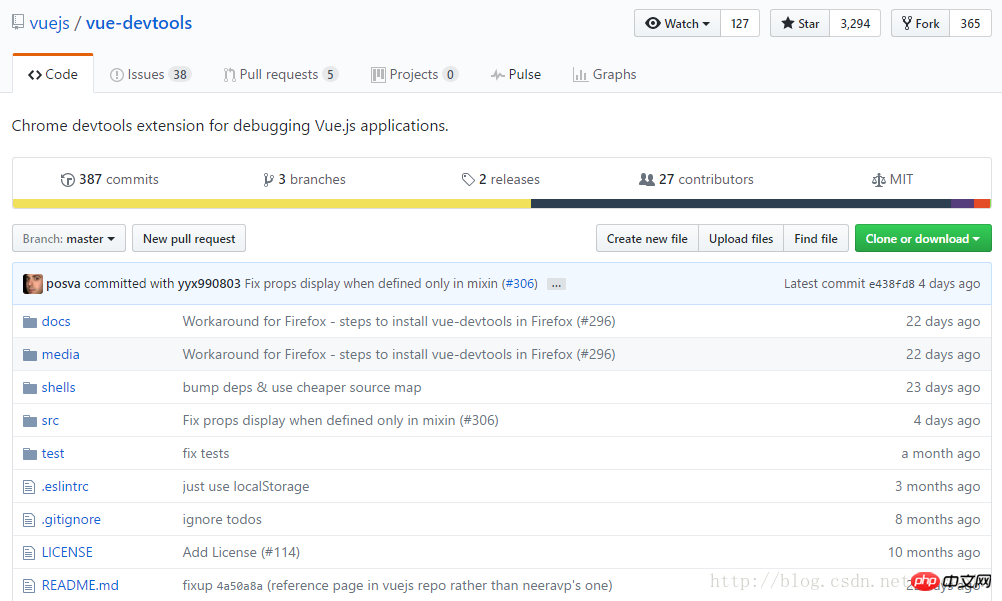
Task: Click the folder icon for media
Action: pos(29,355)
